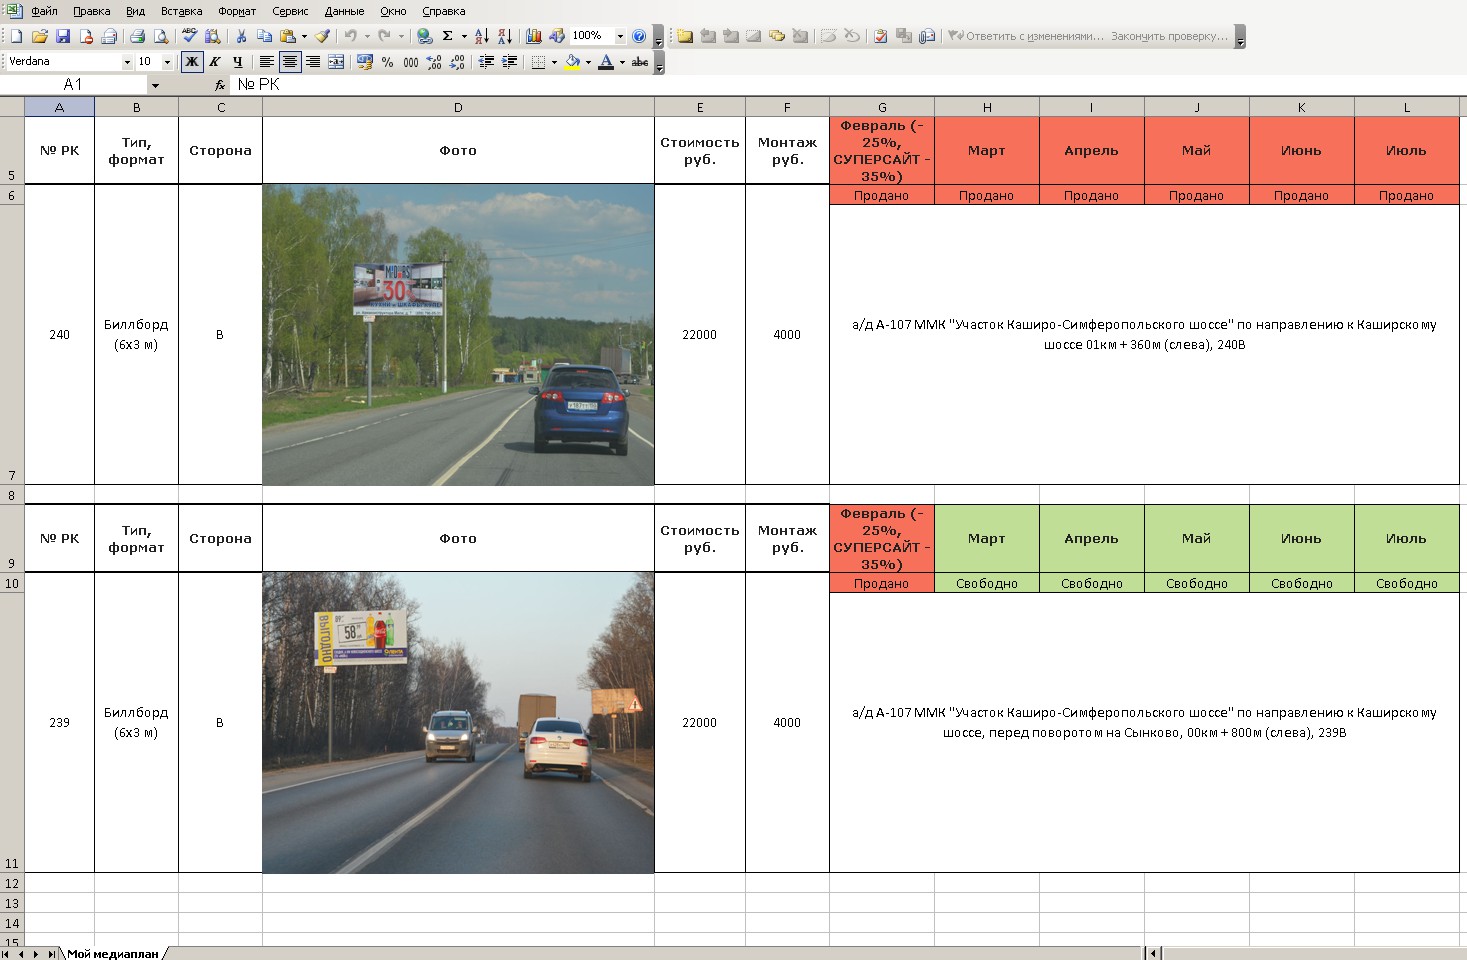
Task: Decrease decimal places
Action: pyautogui.click(x=457, y=62)
